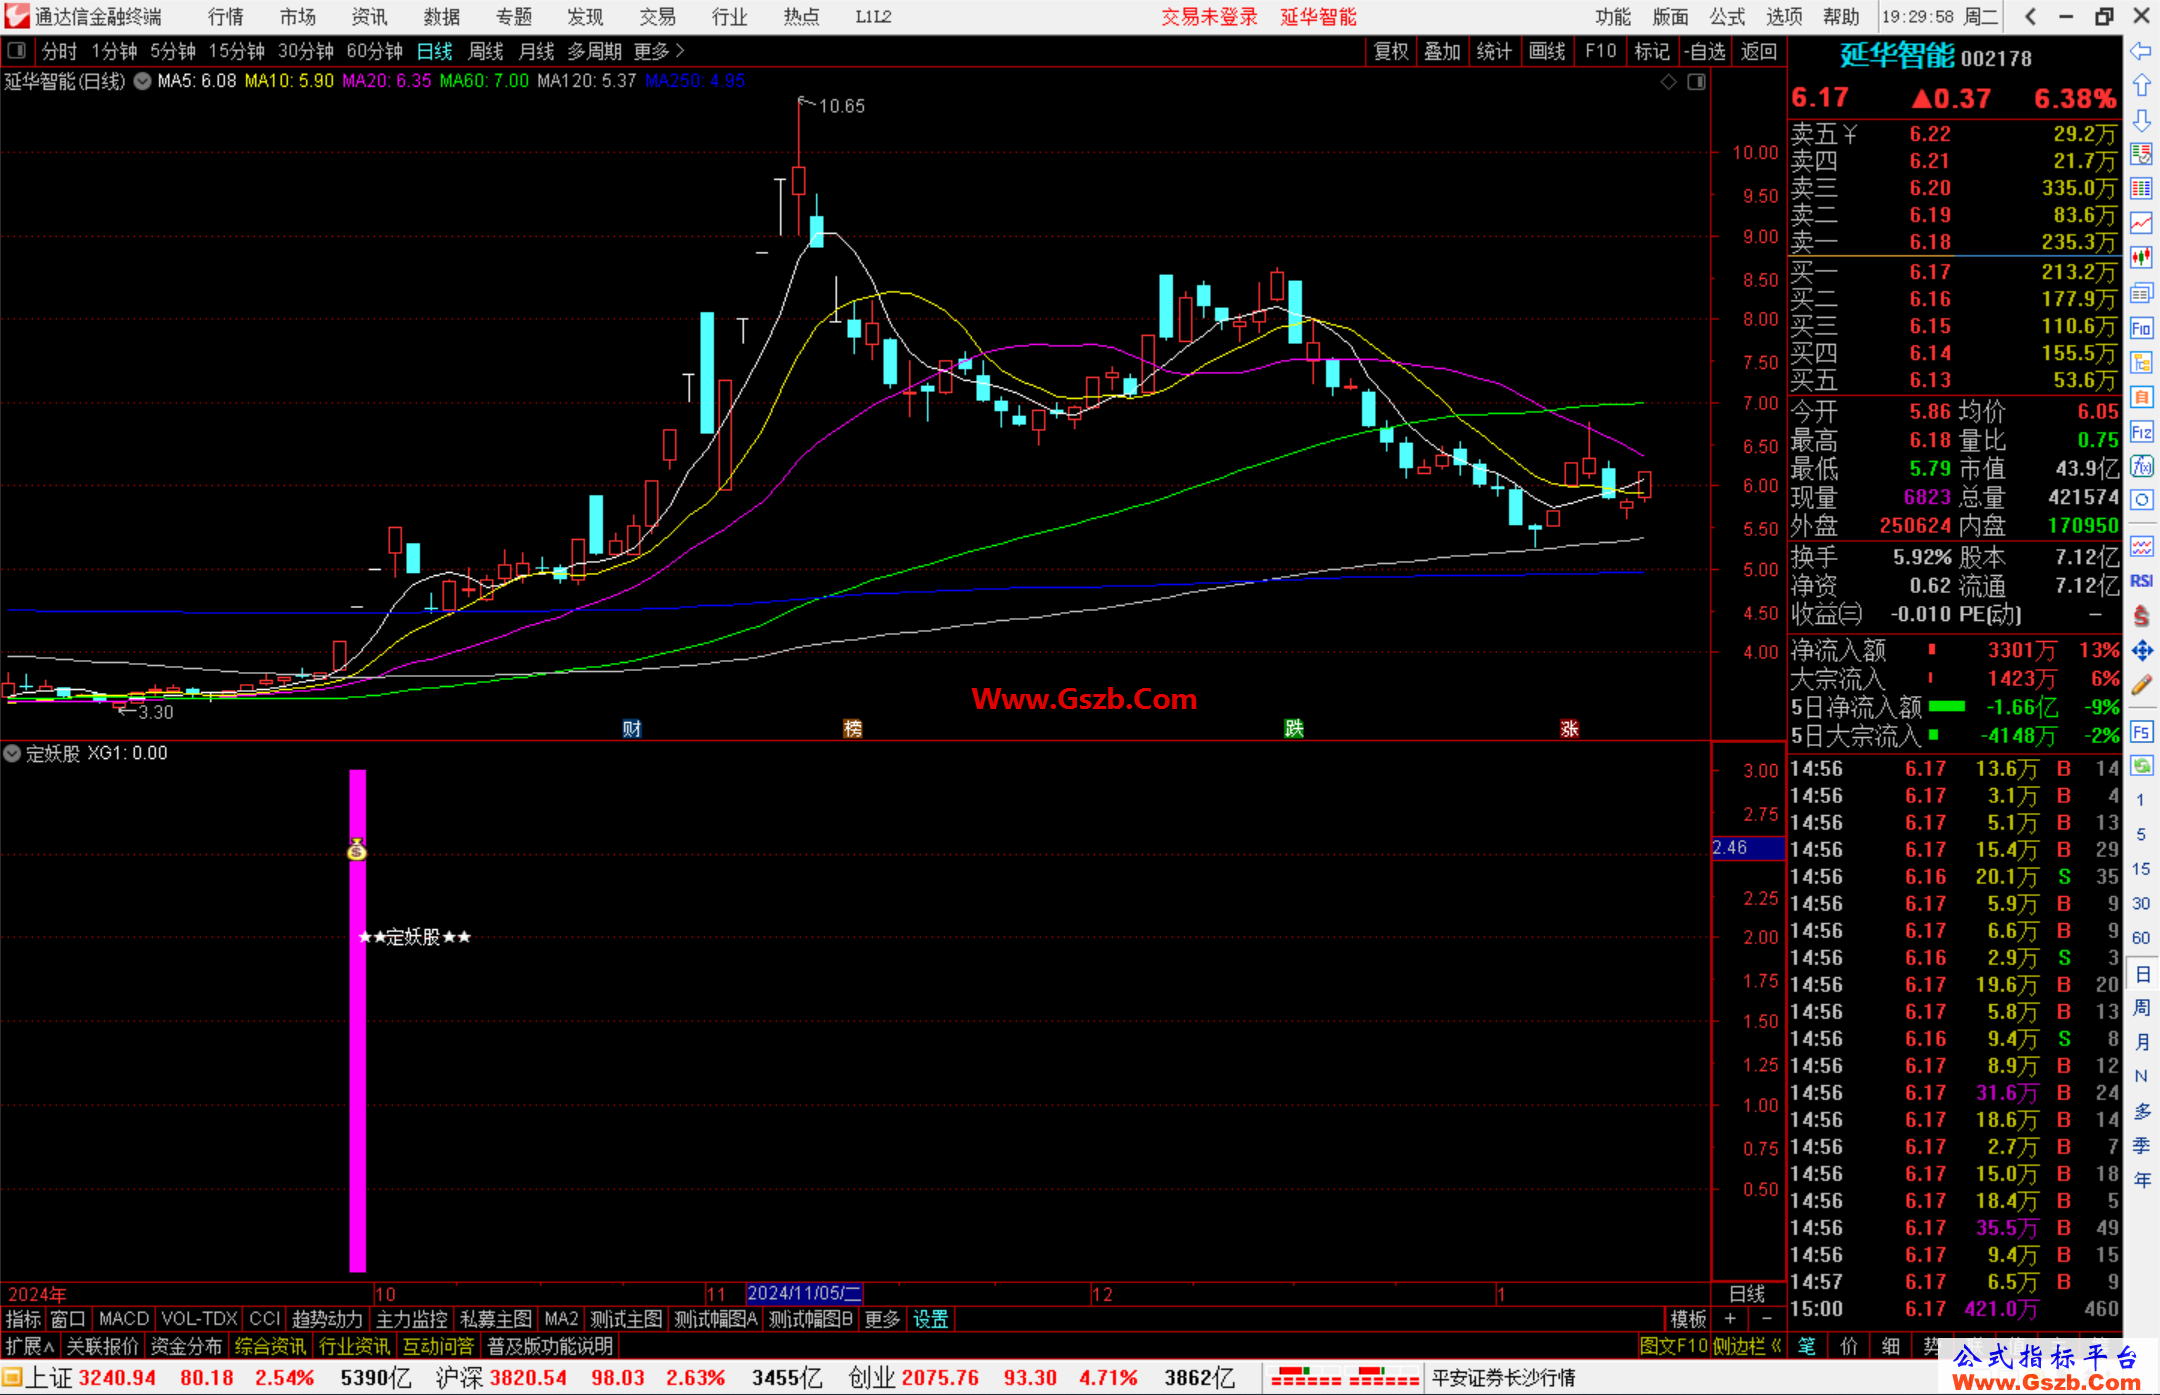Toggle the 延华智能(日线) main chart indicator circle
Screen dimensions: 2160x1395
coord(142,81)
